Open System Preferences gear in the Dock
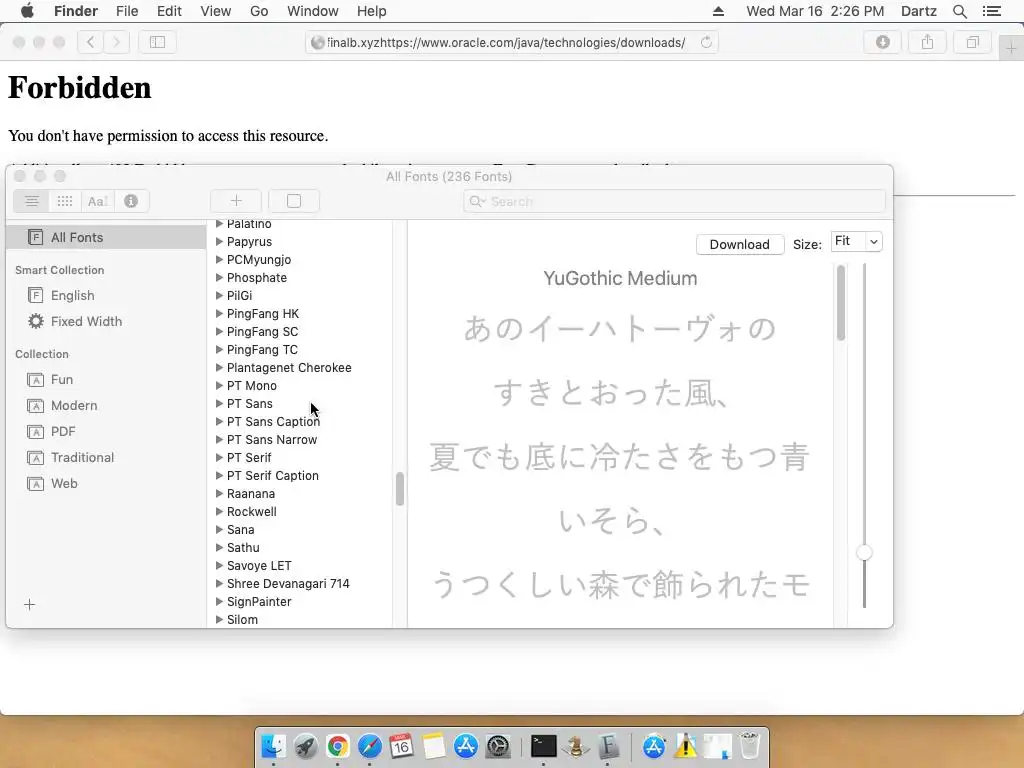Screen dimensions: 1024x768 coord(498,746)
